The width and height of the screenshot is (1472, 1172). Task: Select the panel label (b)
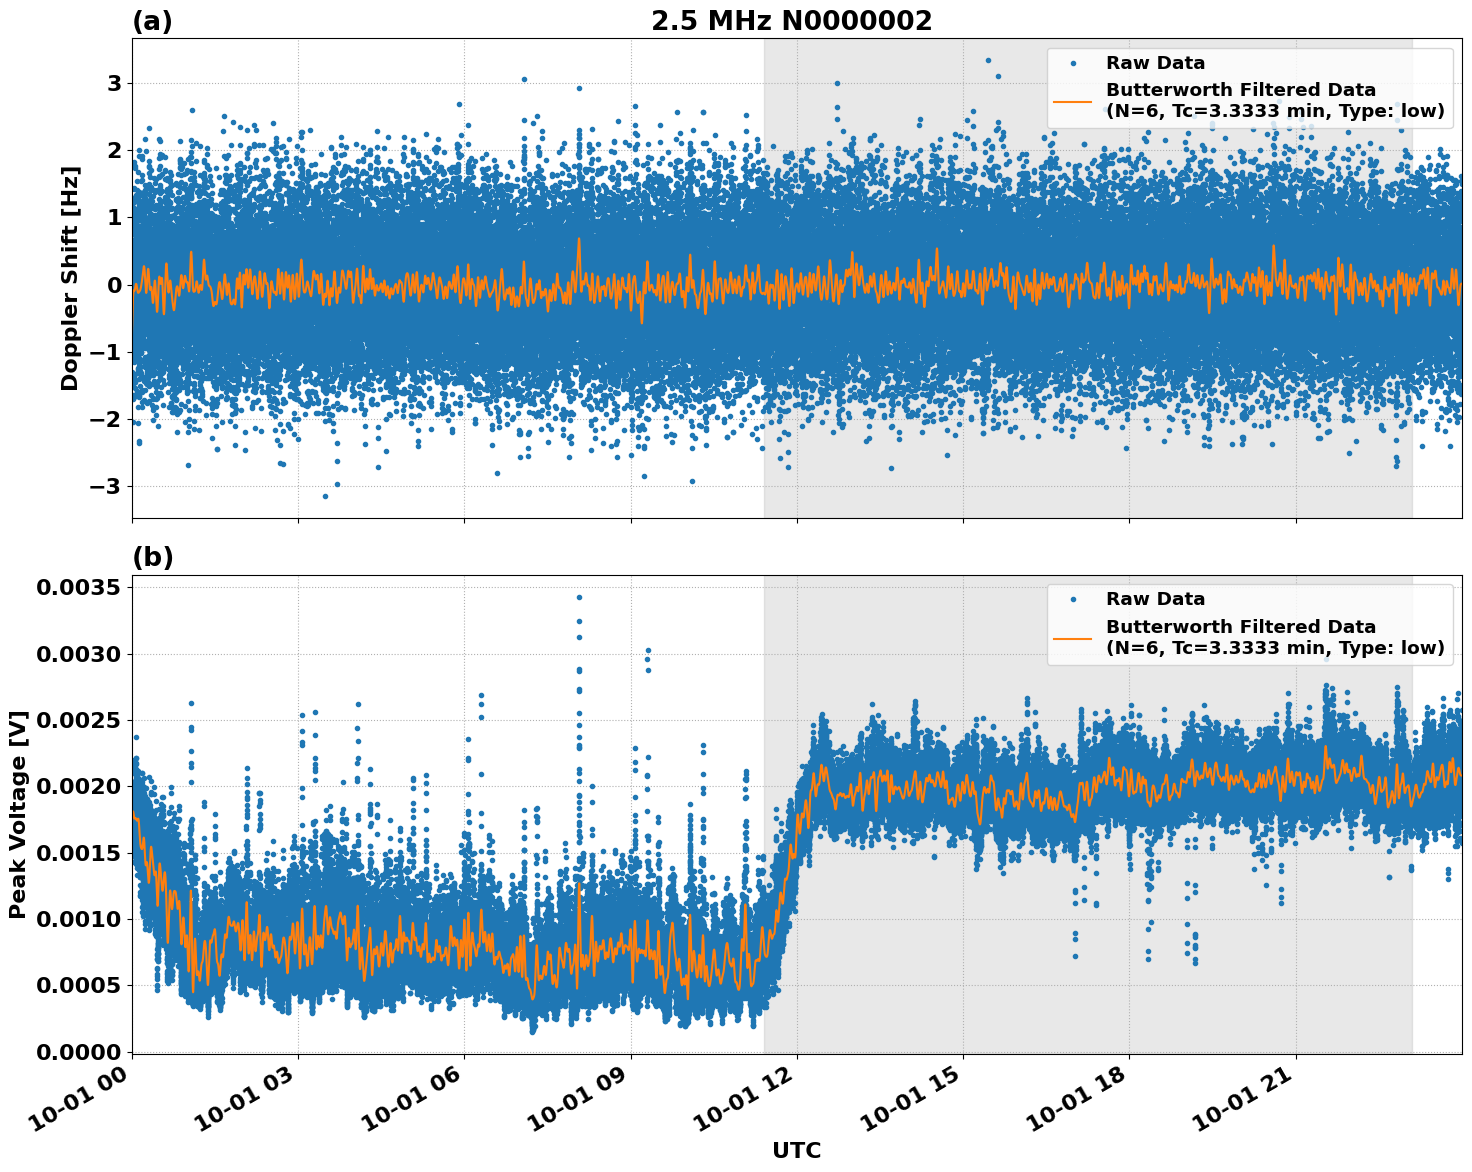pos(152,555)
